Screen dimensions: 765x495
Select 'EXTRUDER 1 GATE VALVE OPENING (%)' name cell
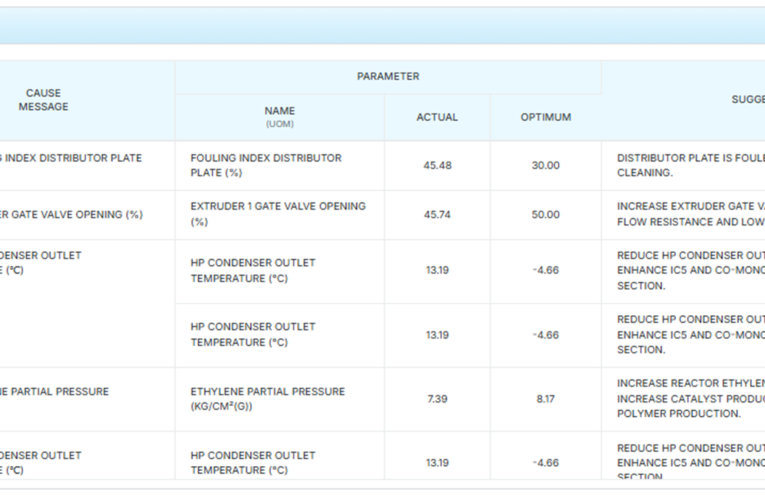(278, 214)
